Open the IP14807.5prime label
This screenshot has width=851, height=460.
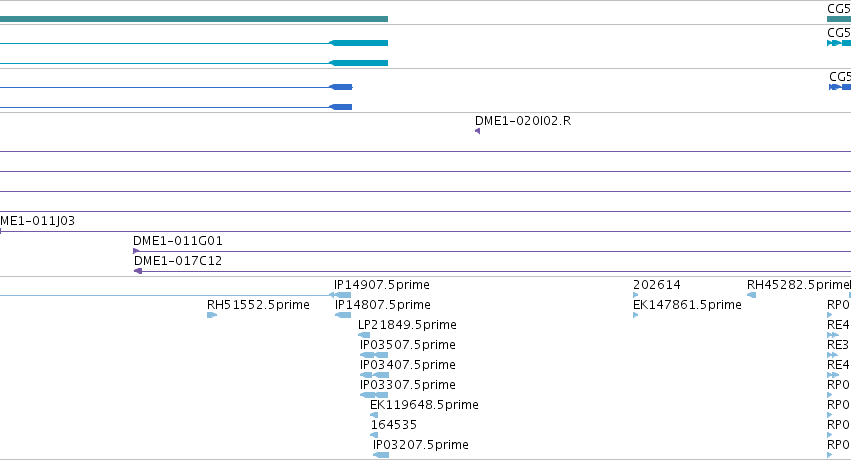coord(383,305)
